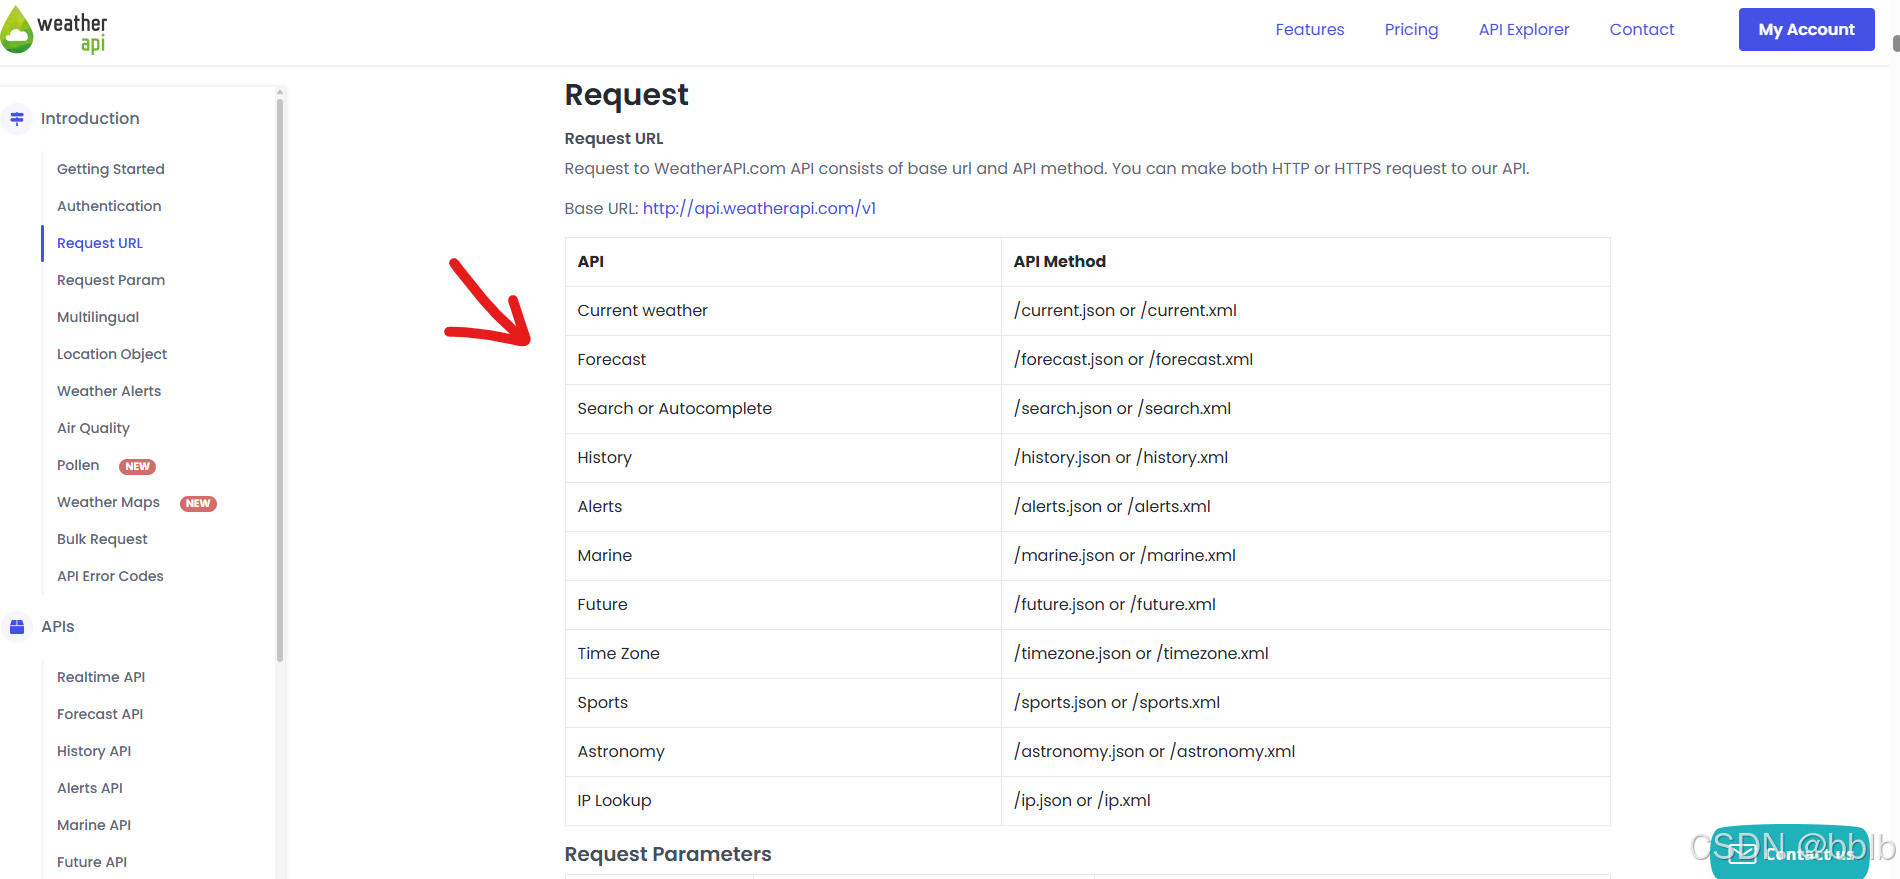This screenshot has width=1900, height=879.
Task: Go to Bulk Request docs
Action: pos(102,539)
